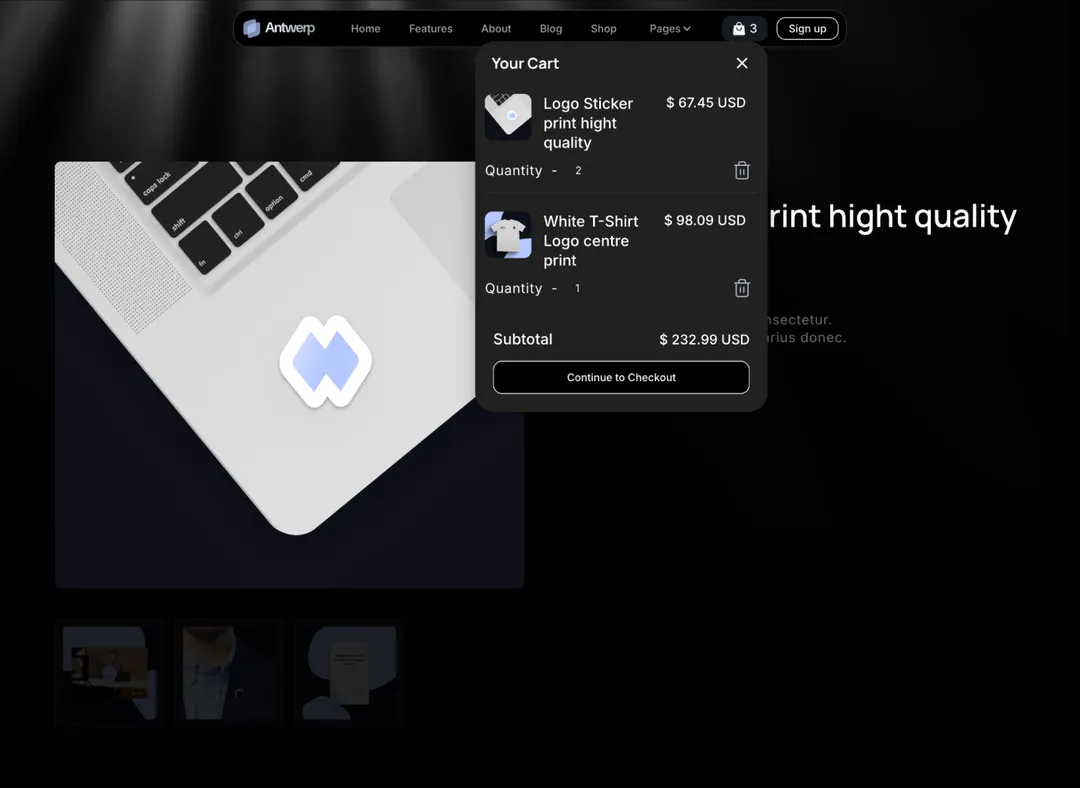Open the Shop menu item
This screenshot has width=1080, height=788.
click(x=603, y=28)
